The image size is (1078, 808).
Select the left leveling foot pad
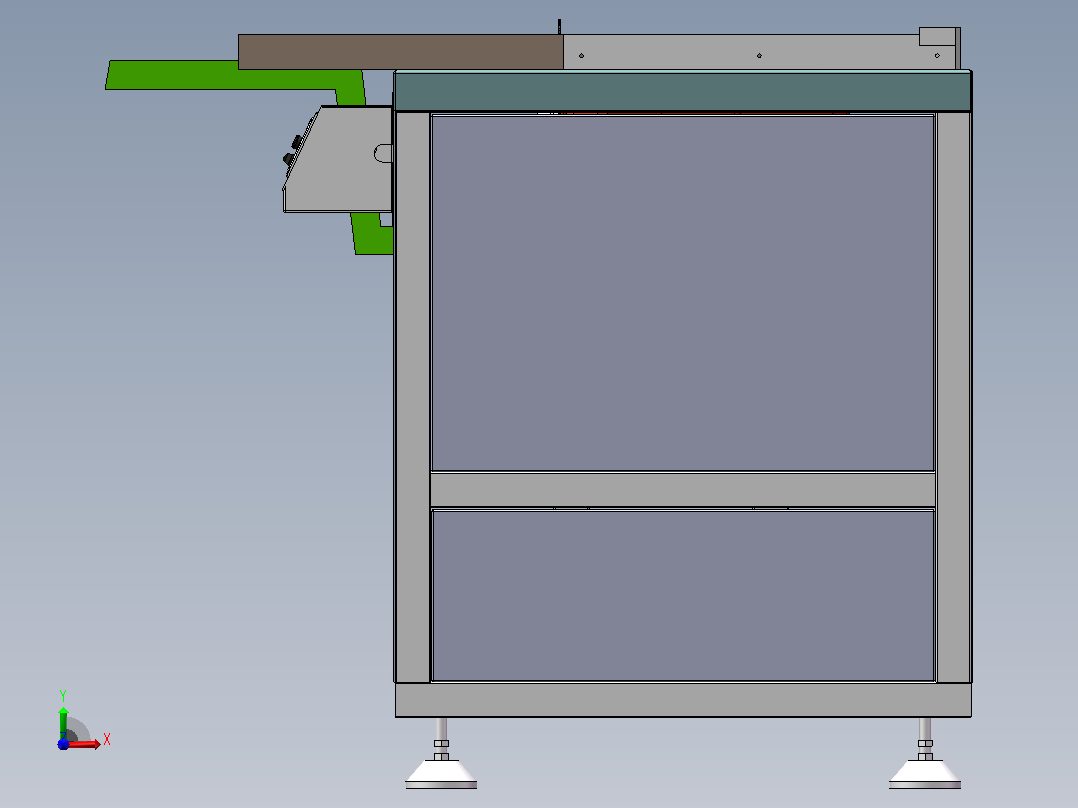(x=441, y=775)
